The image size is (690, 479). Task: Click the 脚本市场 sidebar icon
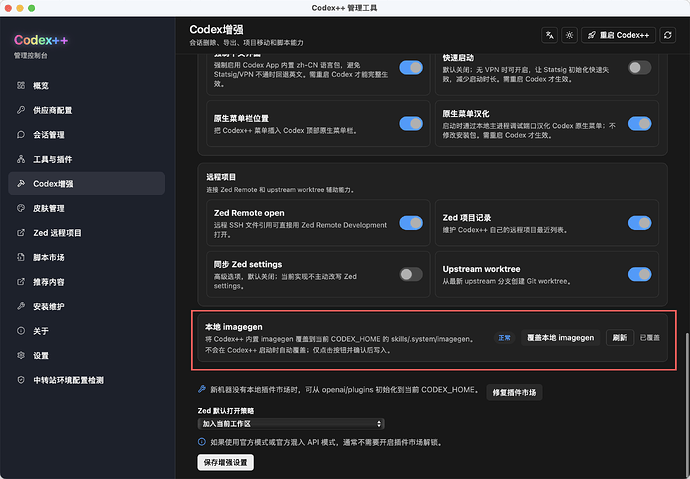(21, 257)
